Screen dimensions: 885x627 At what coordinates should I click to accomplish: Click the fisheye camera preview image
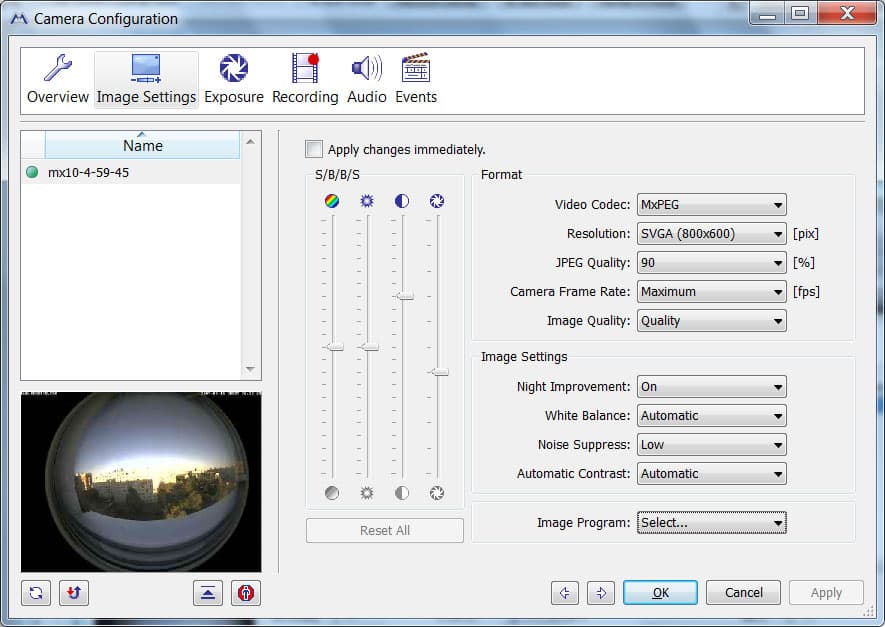[141, 482]
